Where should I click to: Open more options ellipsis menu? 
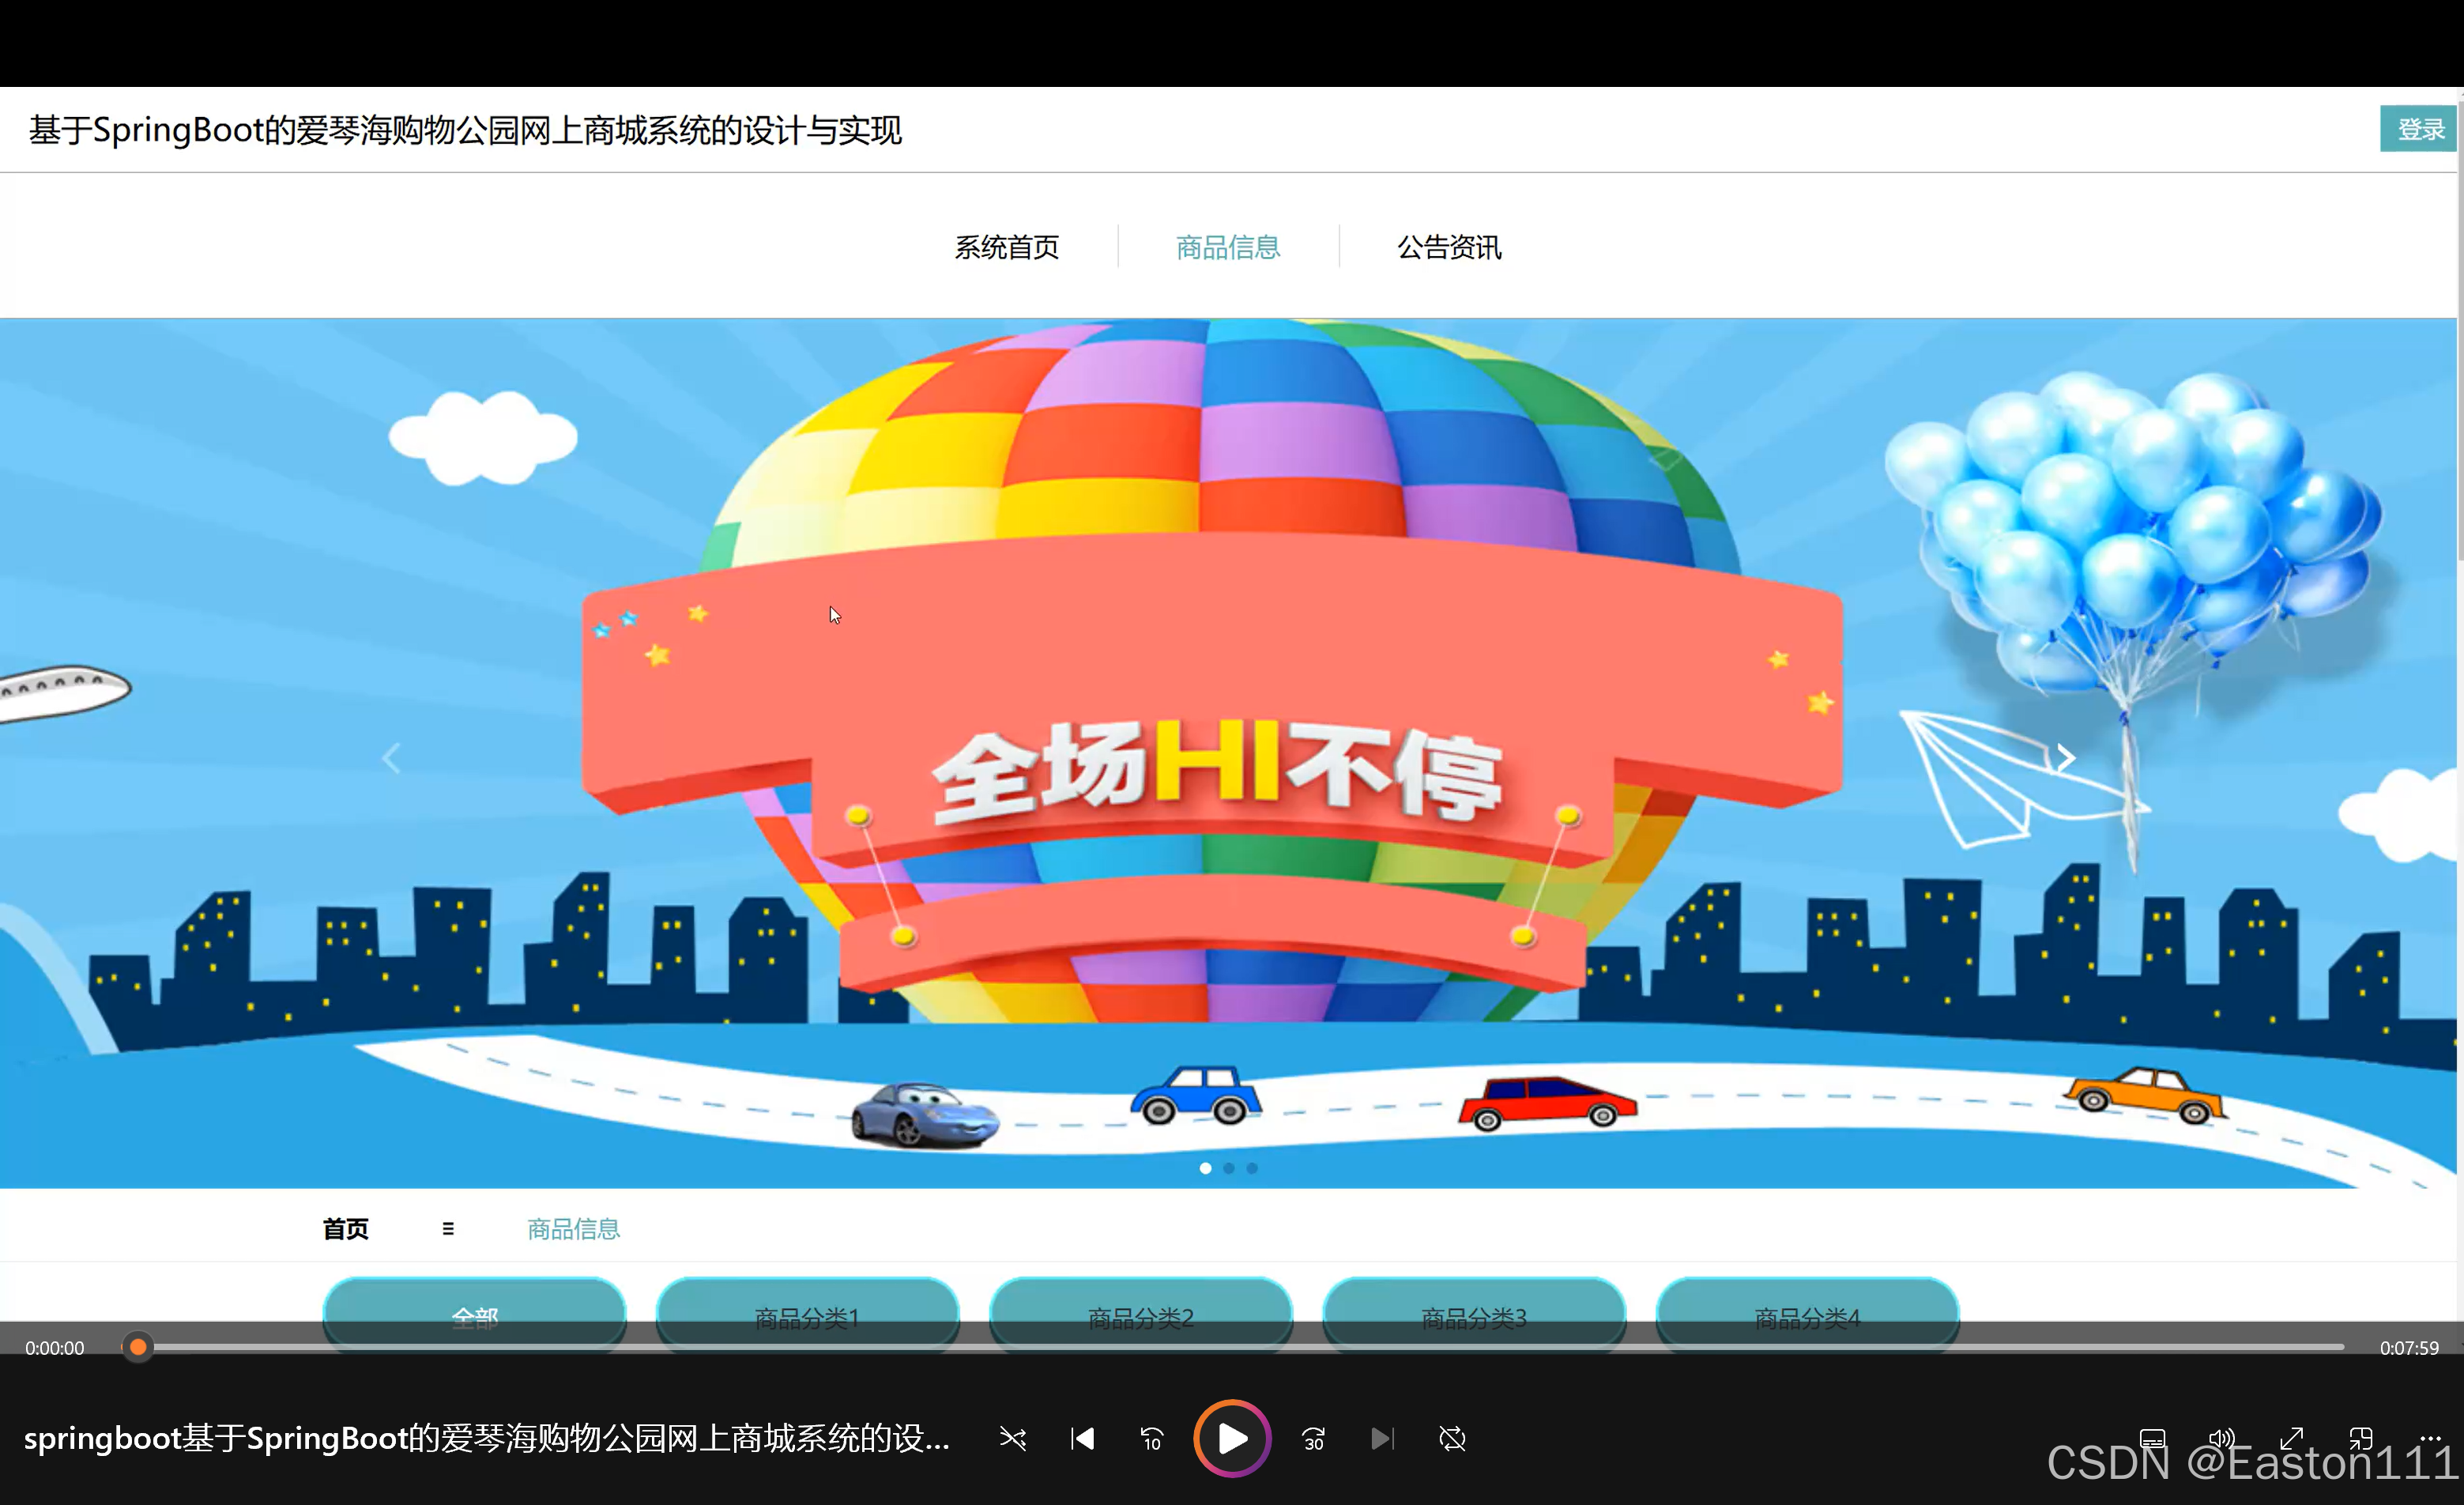(2430, 1438)
